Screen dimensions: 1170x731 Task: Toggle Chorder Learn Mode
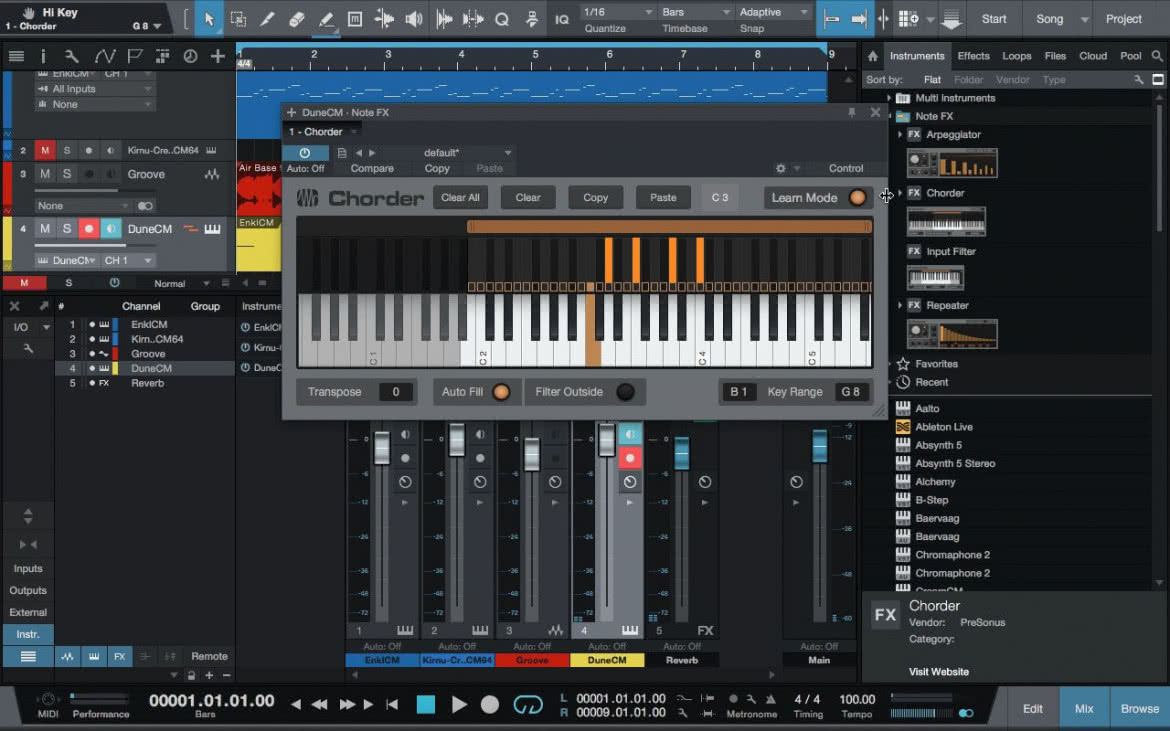[857, 198]
